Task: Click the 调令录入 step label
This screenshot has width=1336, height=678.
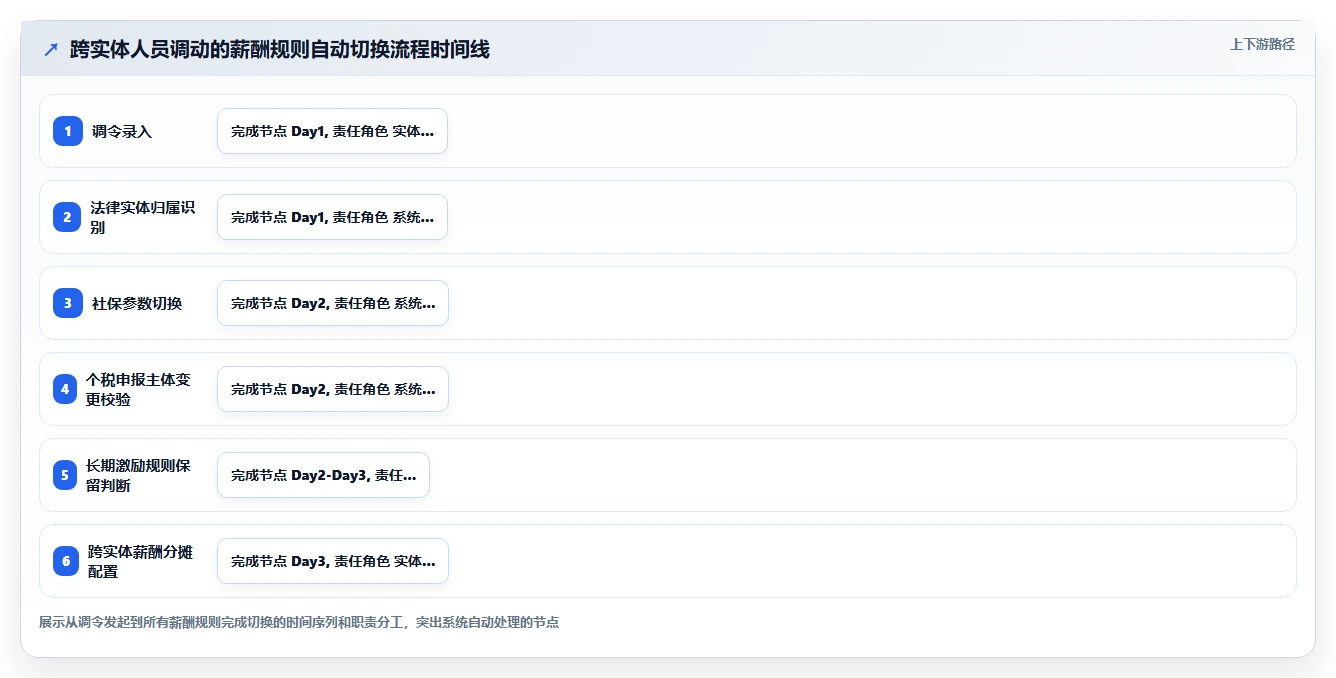Action: (x=122, y=131)
